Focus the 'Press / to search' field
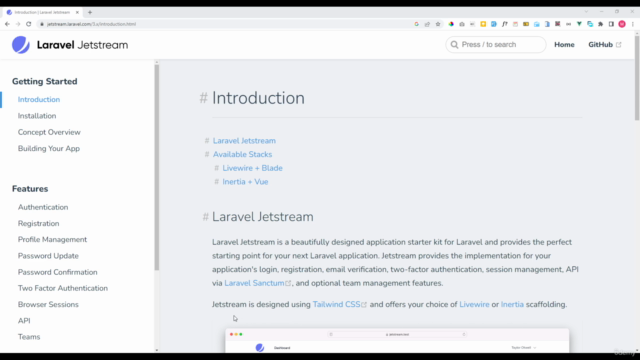This screenshot has height=360, width=640. click(x=496, y=44)
